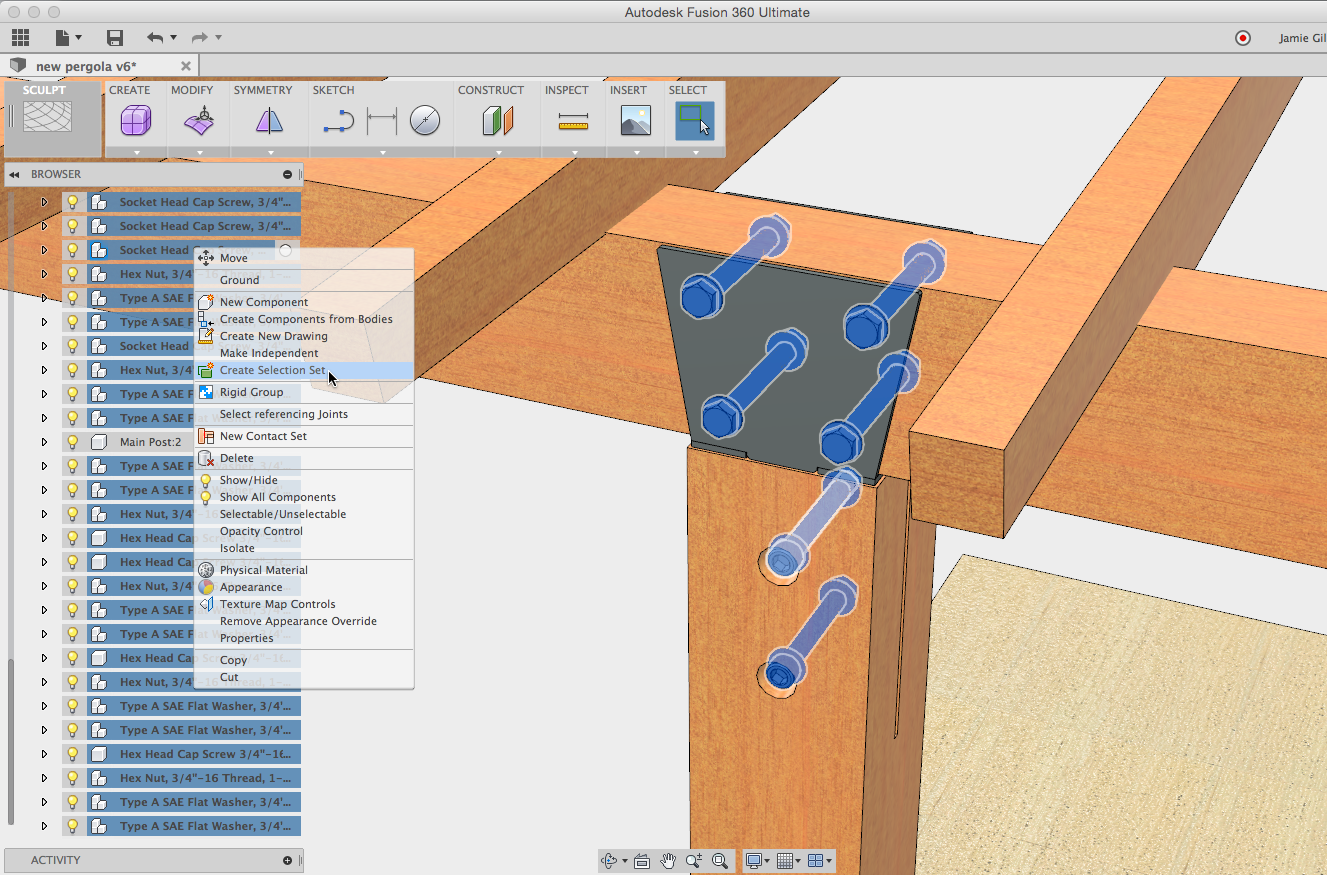The height and width of the screenshot is (875, 1327).
Task: Click the CONSTRUCT panel label
Action: [x=491, y=90]
